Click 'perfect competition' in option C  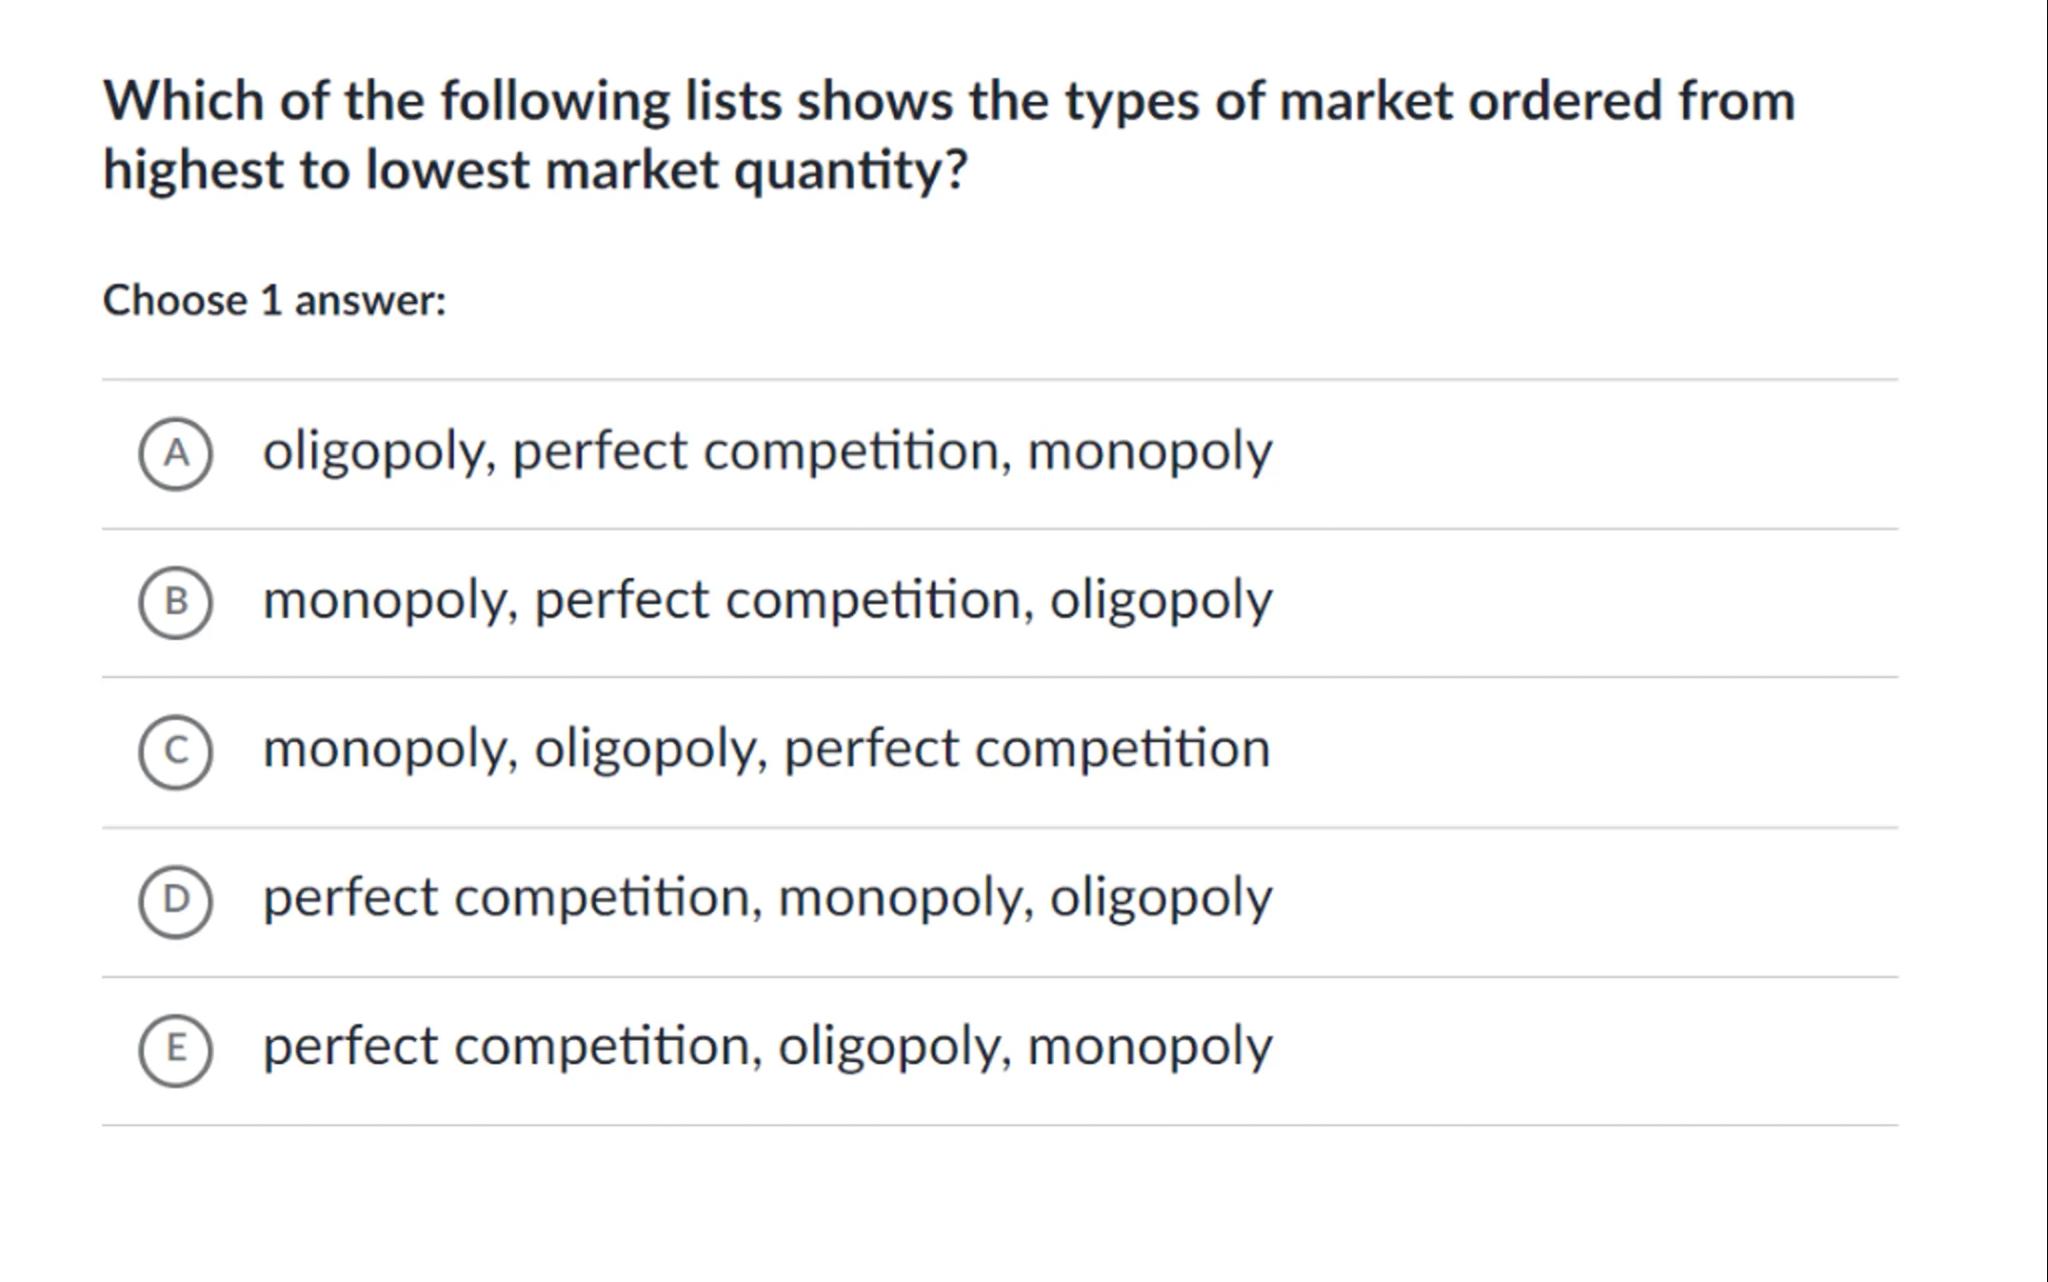(x=1026, y=749)
